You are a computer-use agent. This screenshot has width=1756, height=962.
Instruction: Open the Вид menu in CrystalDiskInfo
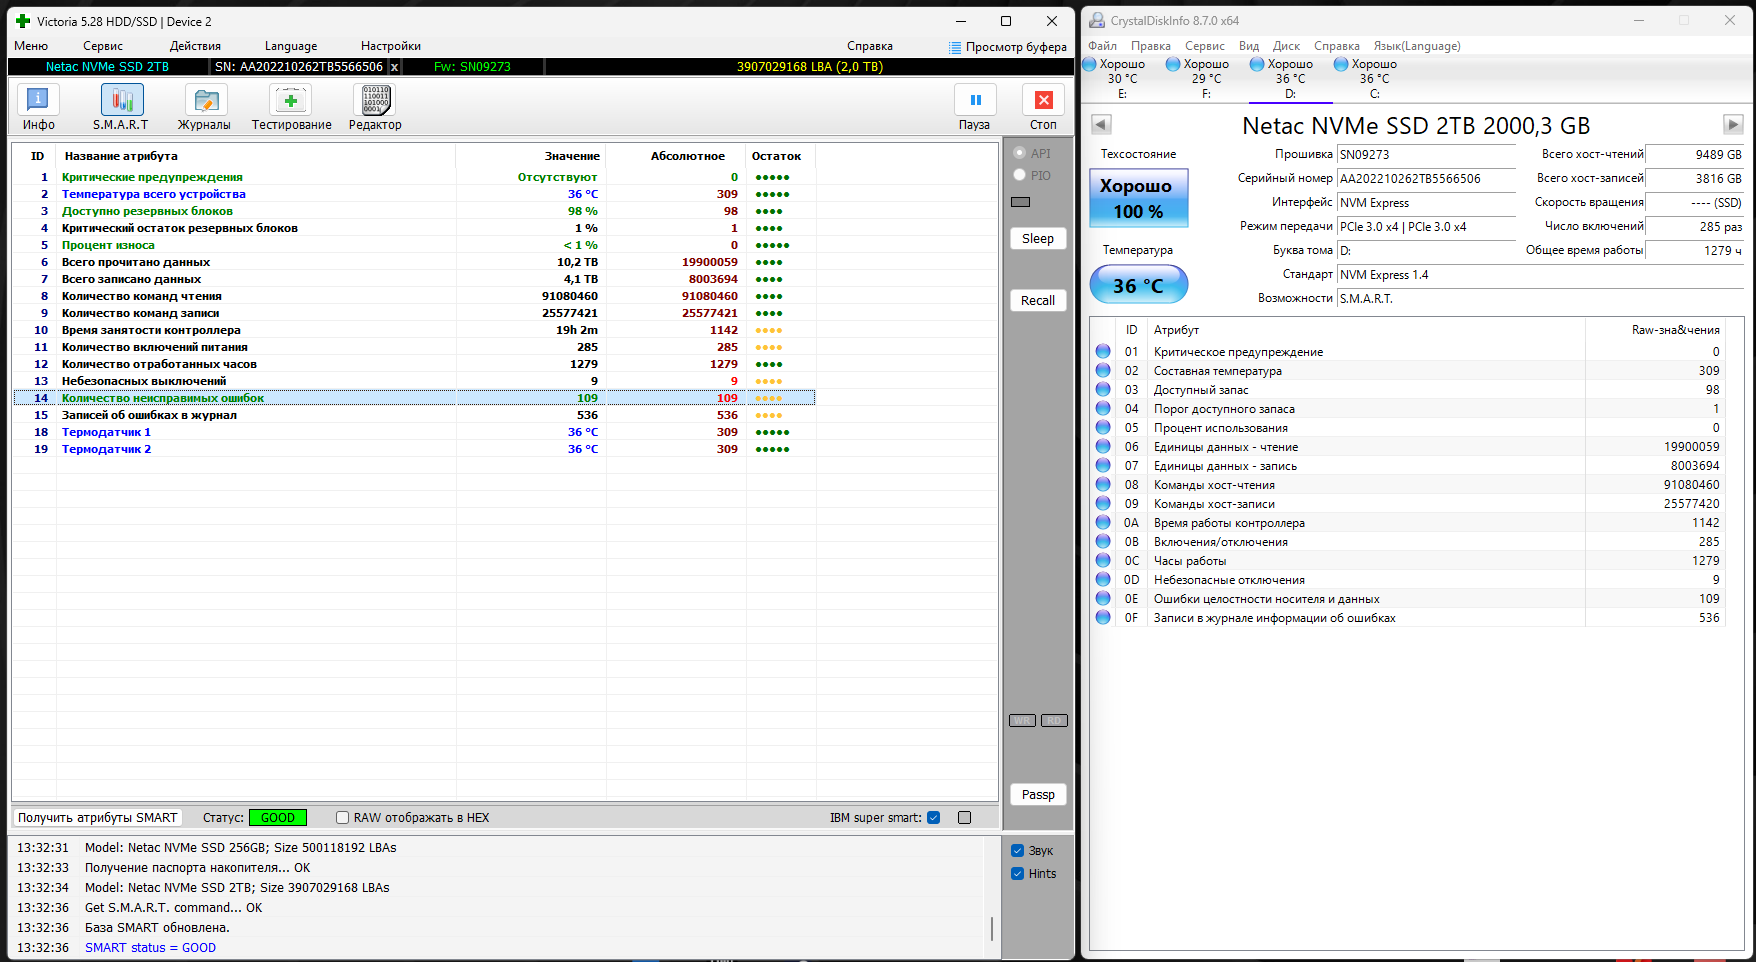click(x=1249, y=46)
